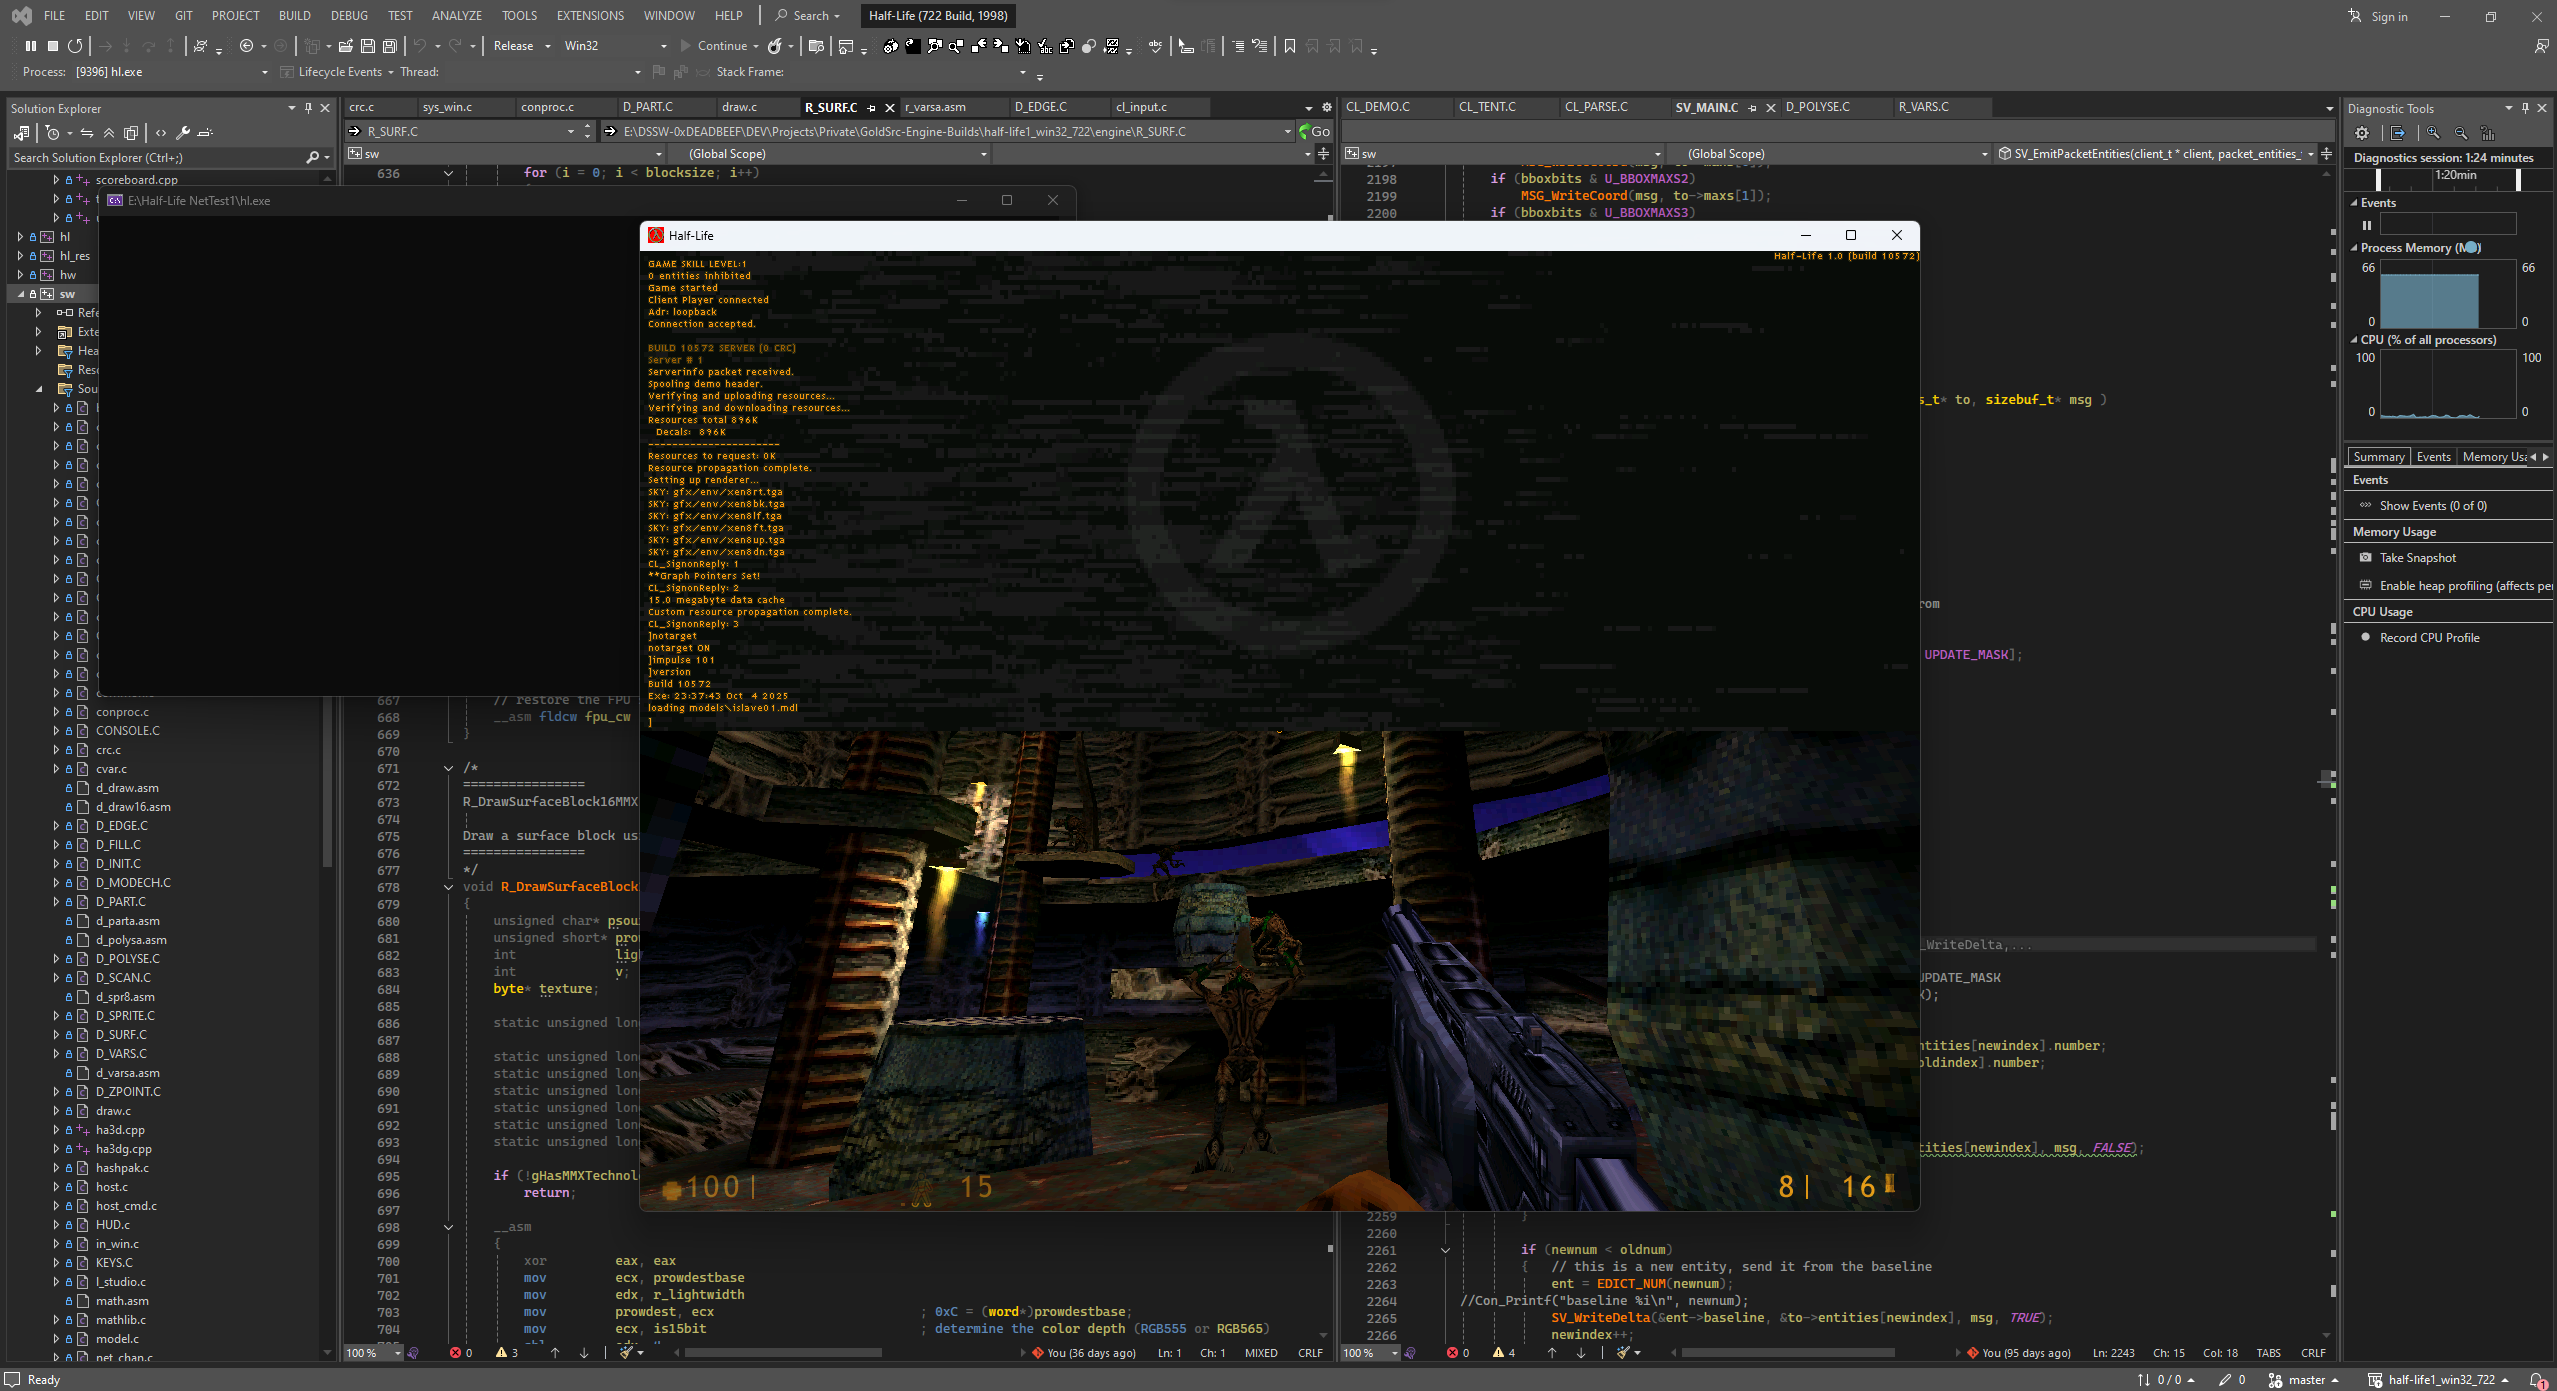The image size is (2557, 1391).
Task: Click the left editor 100 % zoom dropdown
Action: [373, 1353]
